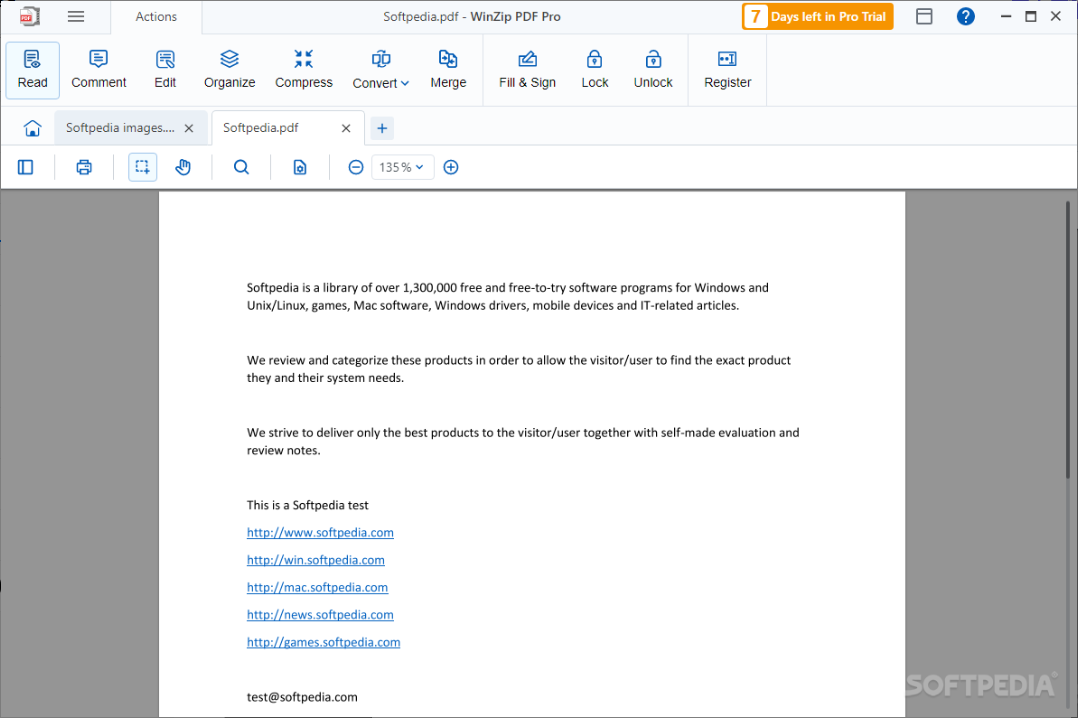The width and height of the screenshot is (1078, 718).
Task: Toggle the sidebar panel
Action: [x=25, y=167]
